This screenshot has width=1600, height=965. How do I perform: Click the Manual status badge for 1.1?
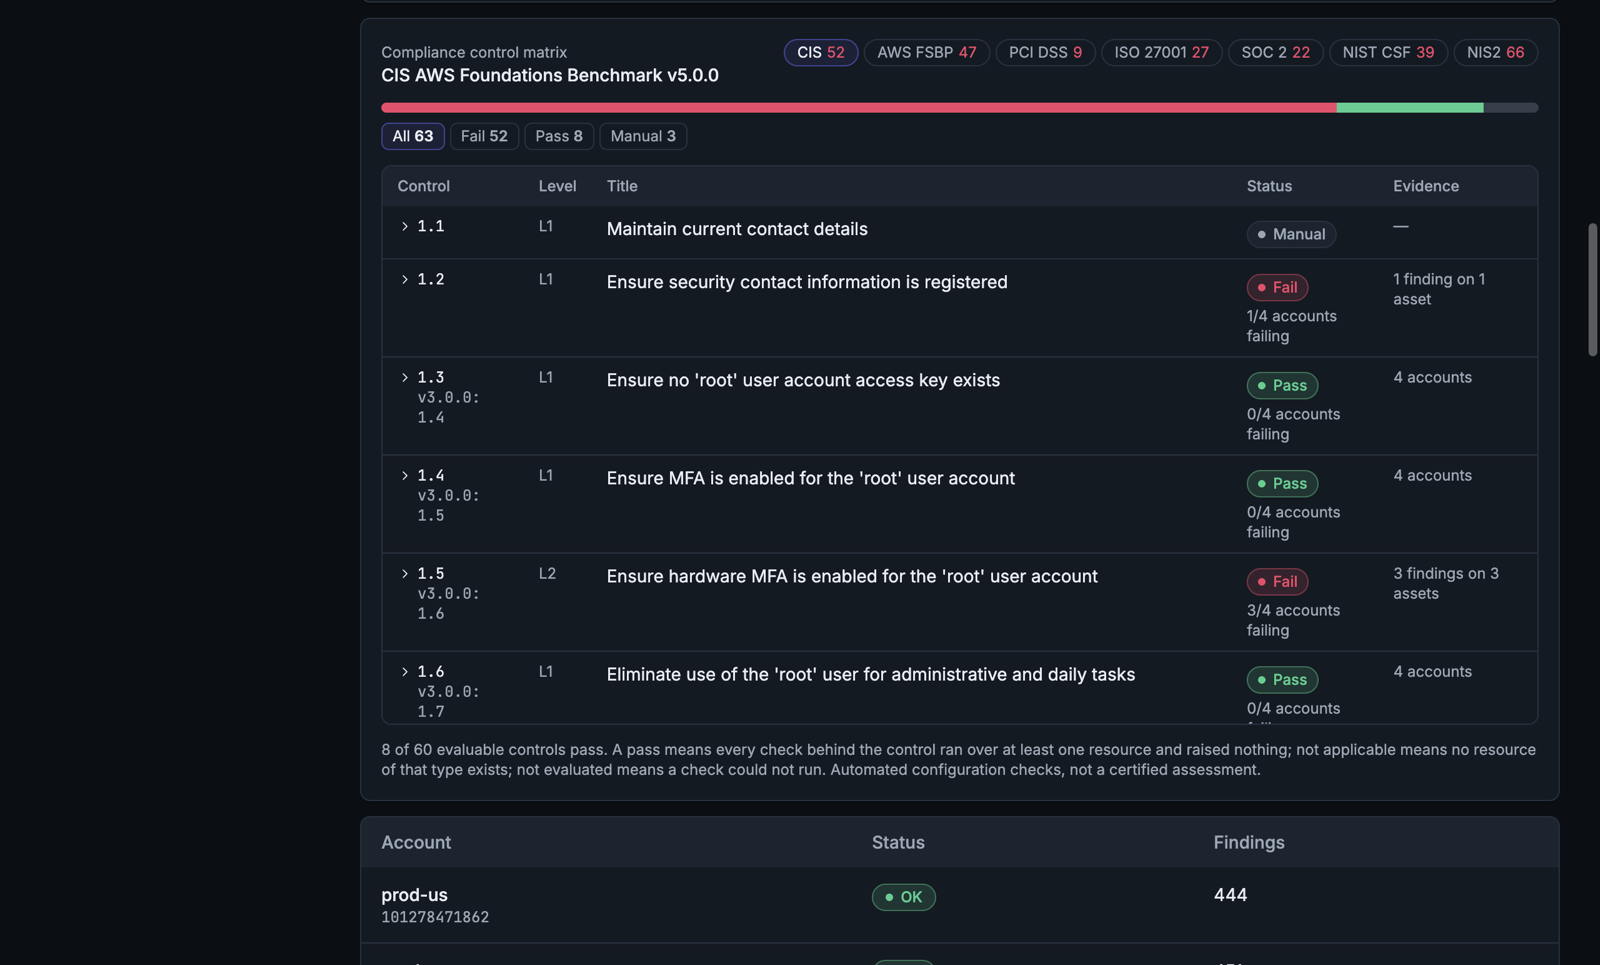1291,234
